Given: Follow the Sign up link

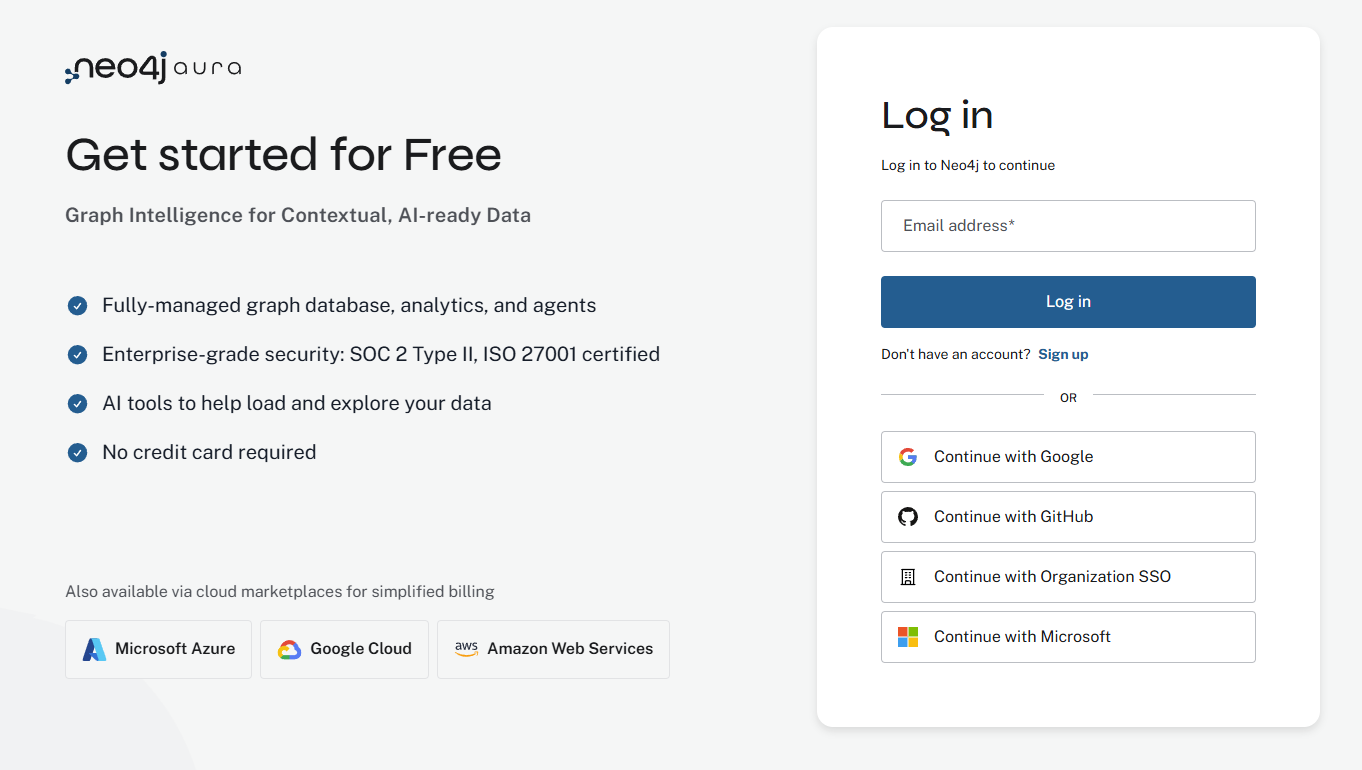Looking at the screenshot, I should tap(1063, 355).
